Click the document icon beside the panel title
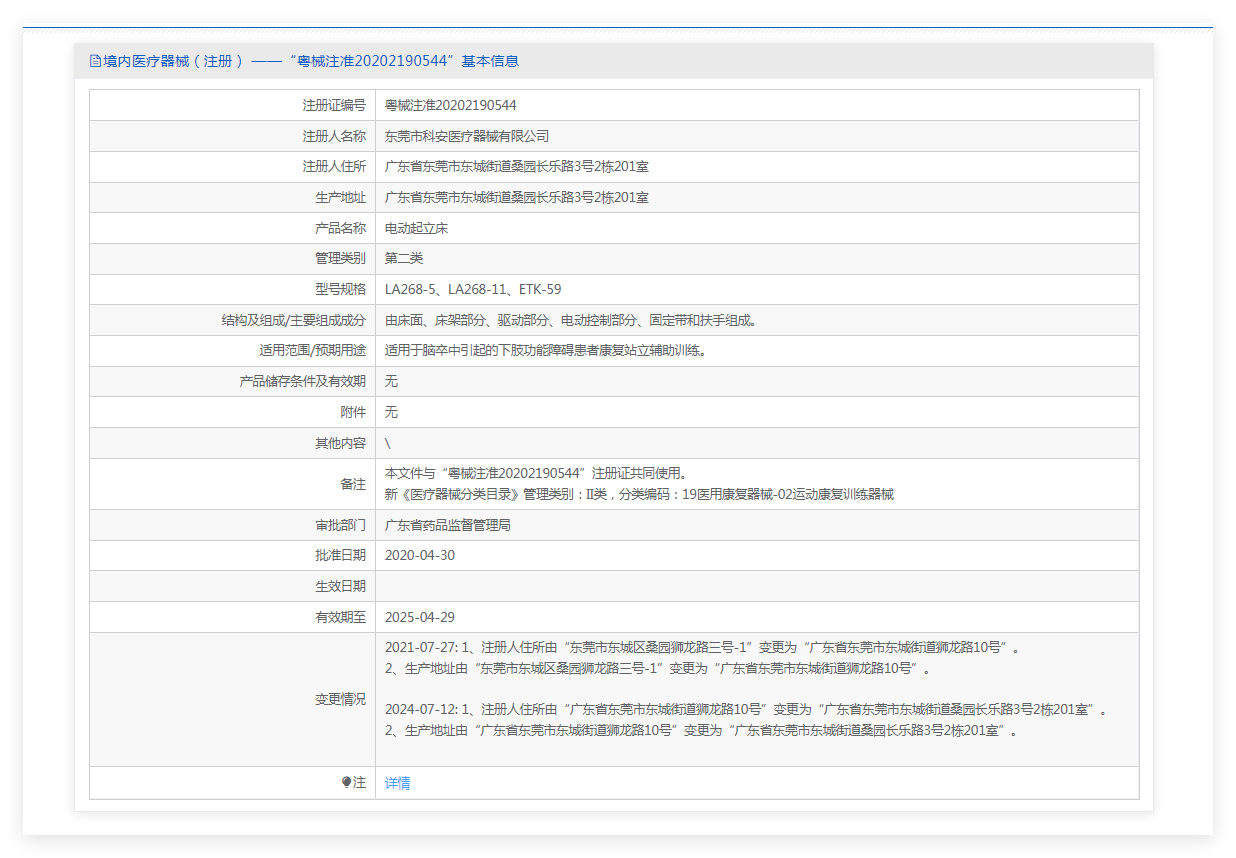This screenshot has height=858, width=1236. [95, 61]
